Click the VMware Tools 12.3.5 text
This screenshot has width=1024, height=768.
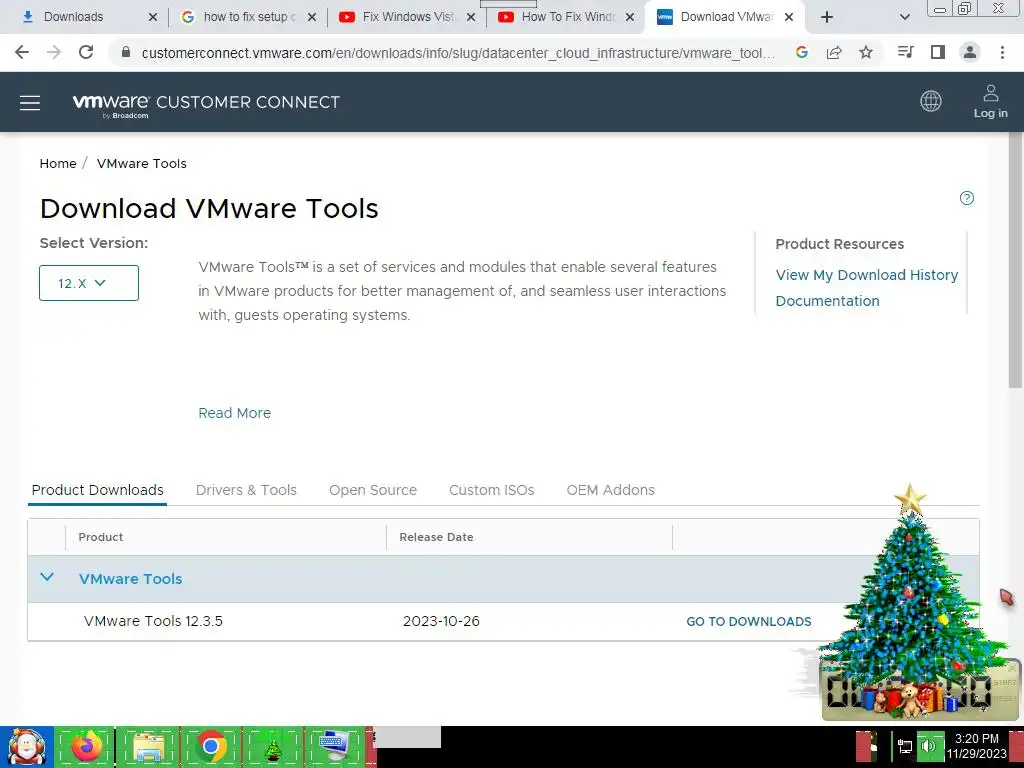pos(153,621)
